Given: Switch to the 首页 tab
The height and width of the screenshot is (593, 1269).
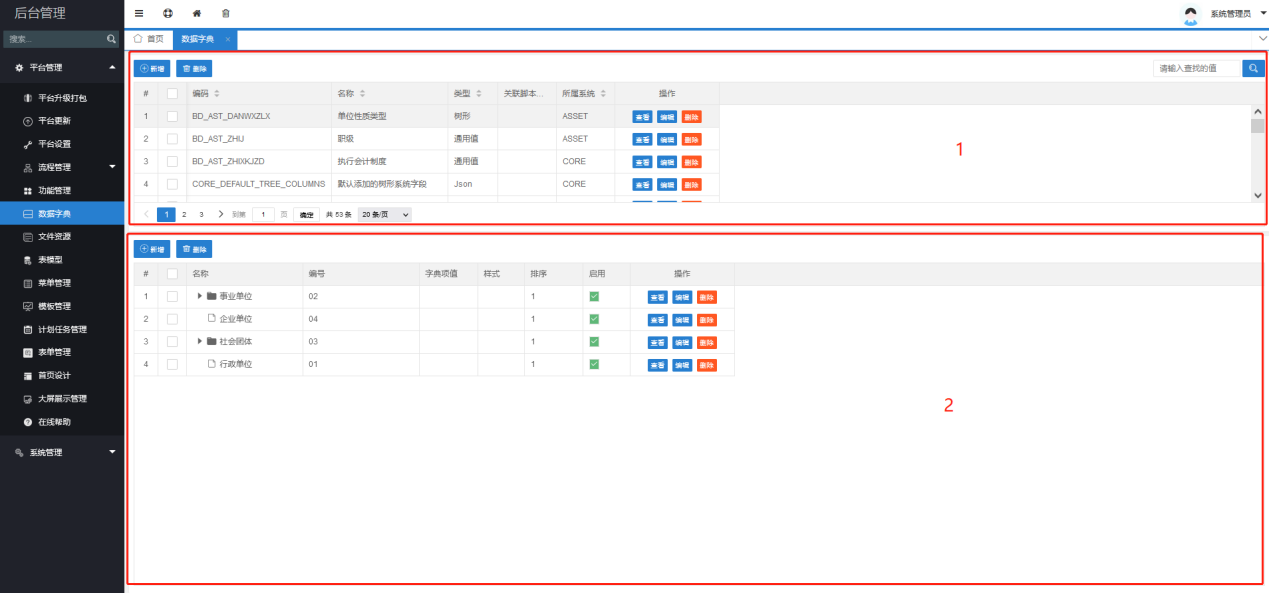Looking at the screenshot, I should pyautogui.click(x=148, y=39).
